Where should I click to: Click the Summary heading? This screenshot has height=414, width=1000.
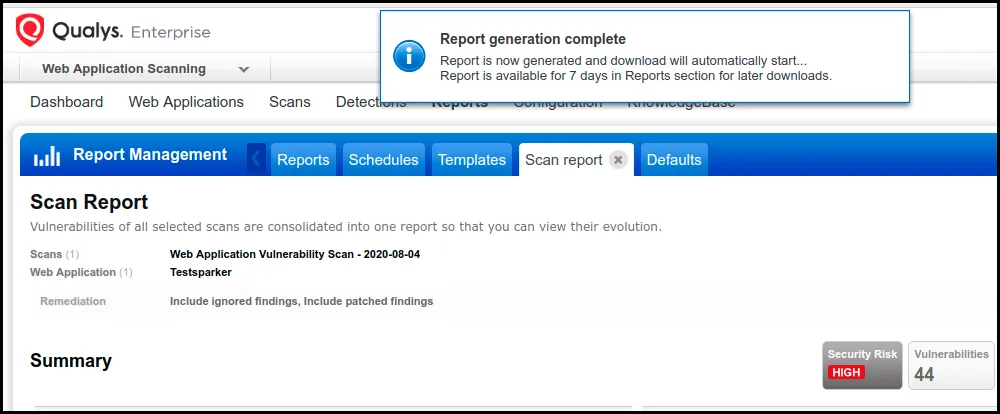(71, 360)
